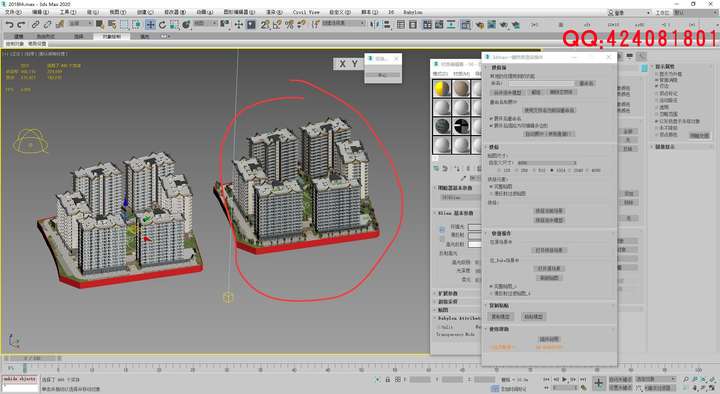
Task: Open the named selection sets dropdown
Action: tap(343, 23)
